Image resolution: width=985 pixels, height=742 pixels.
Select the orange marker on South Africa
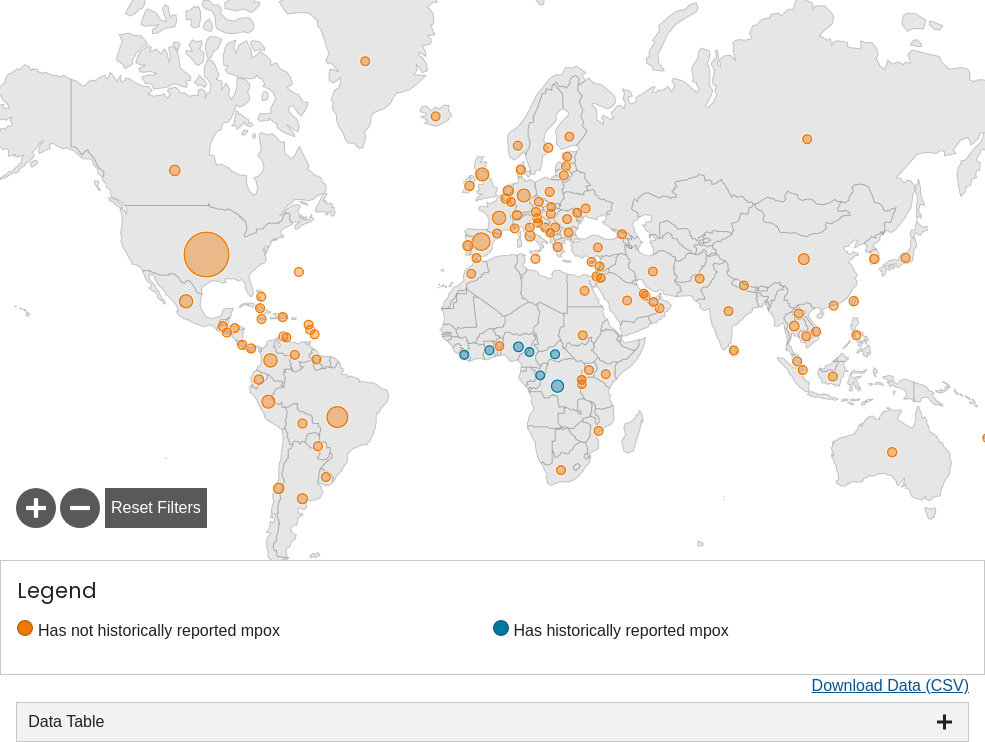click(561, 470)
